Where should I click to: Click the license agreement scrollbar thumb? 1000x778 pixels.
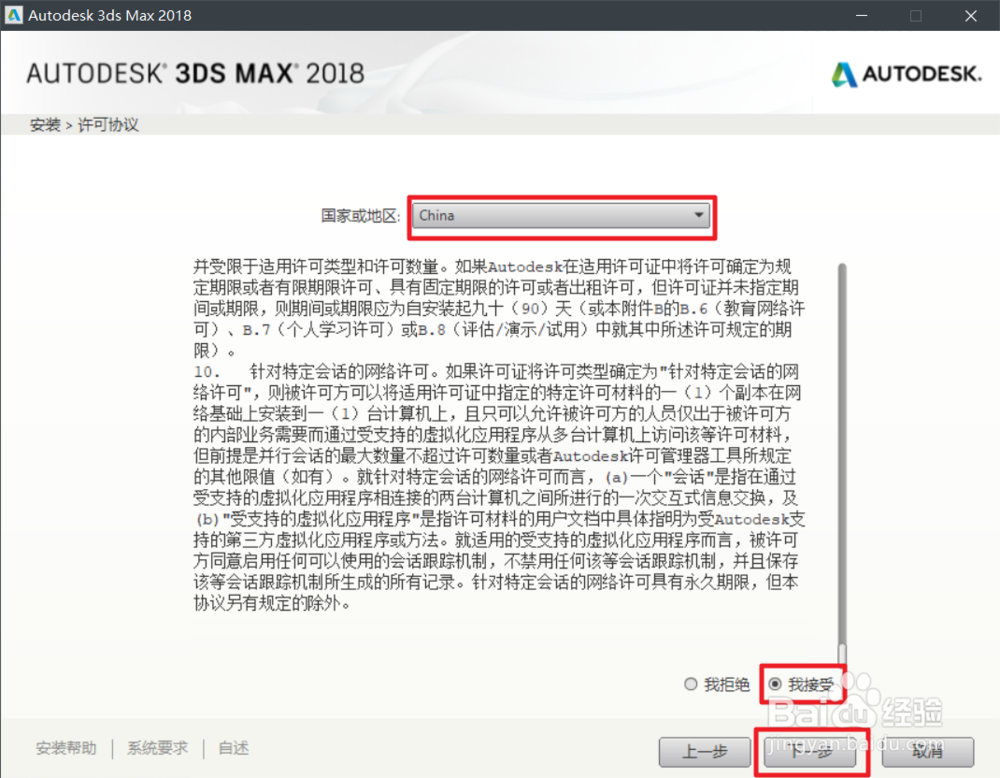[x=842, y=655]
